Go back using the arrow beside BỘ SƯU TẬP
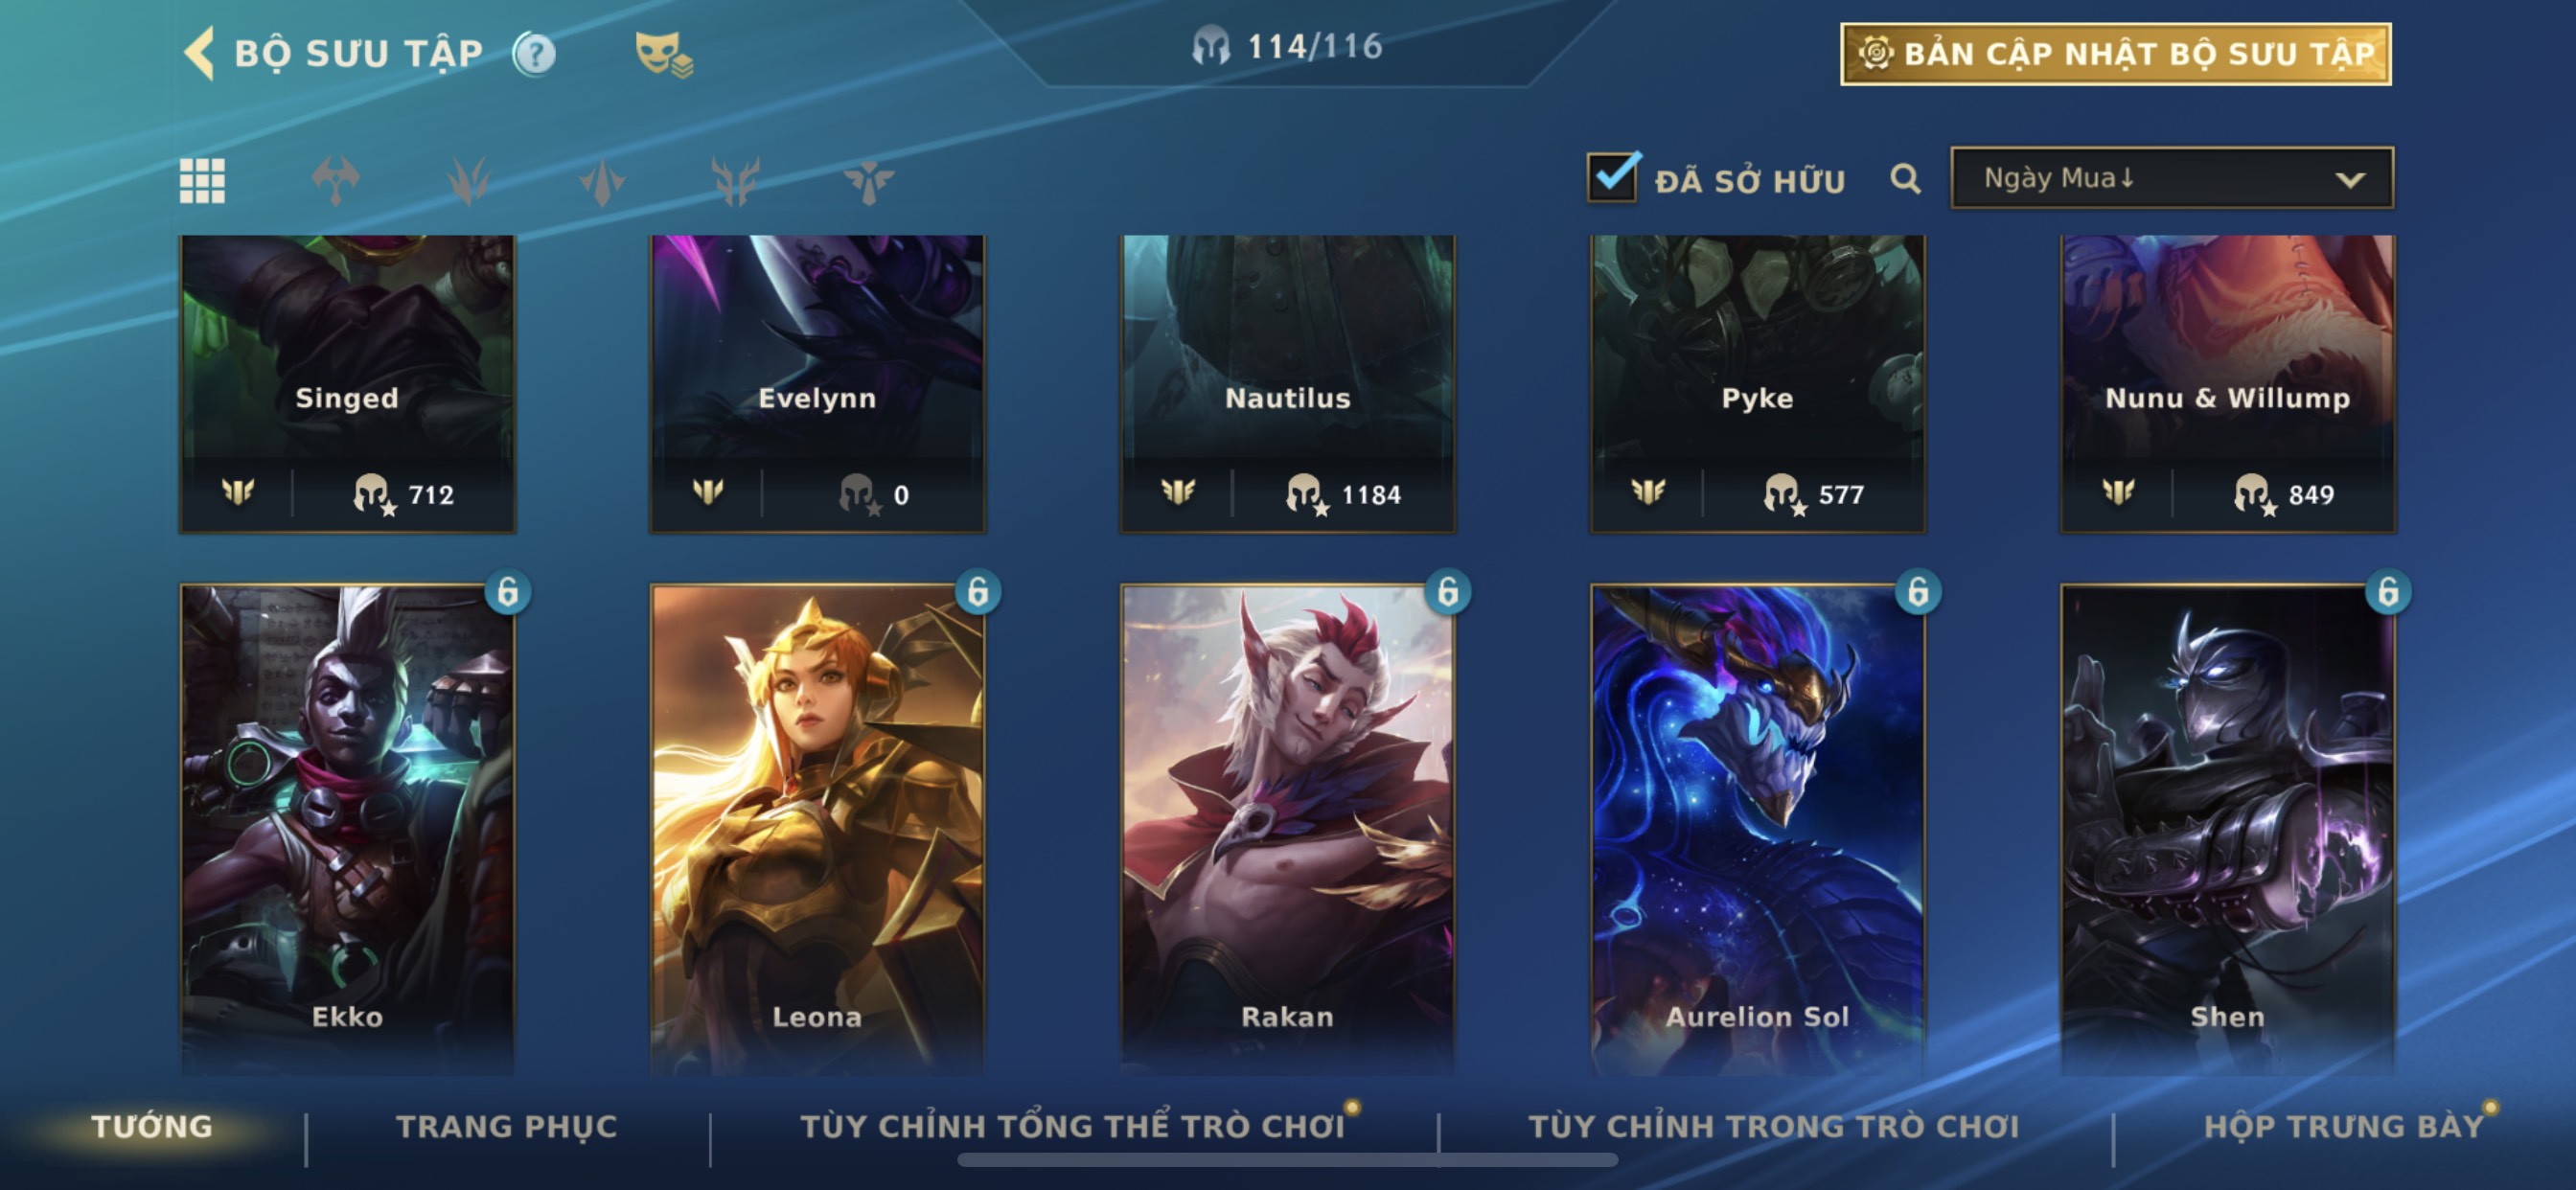Screen dimensions: 2576x1190 199,53
